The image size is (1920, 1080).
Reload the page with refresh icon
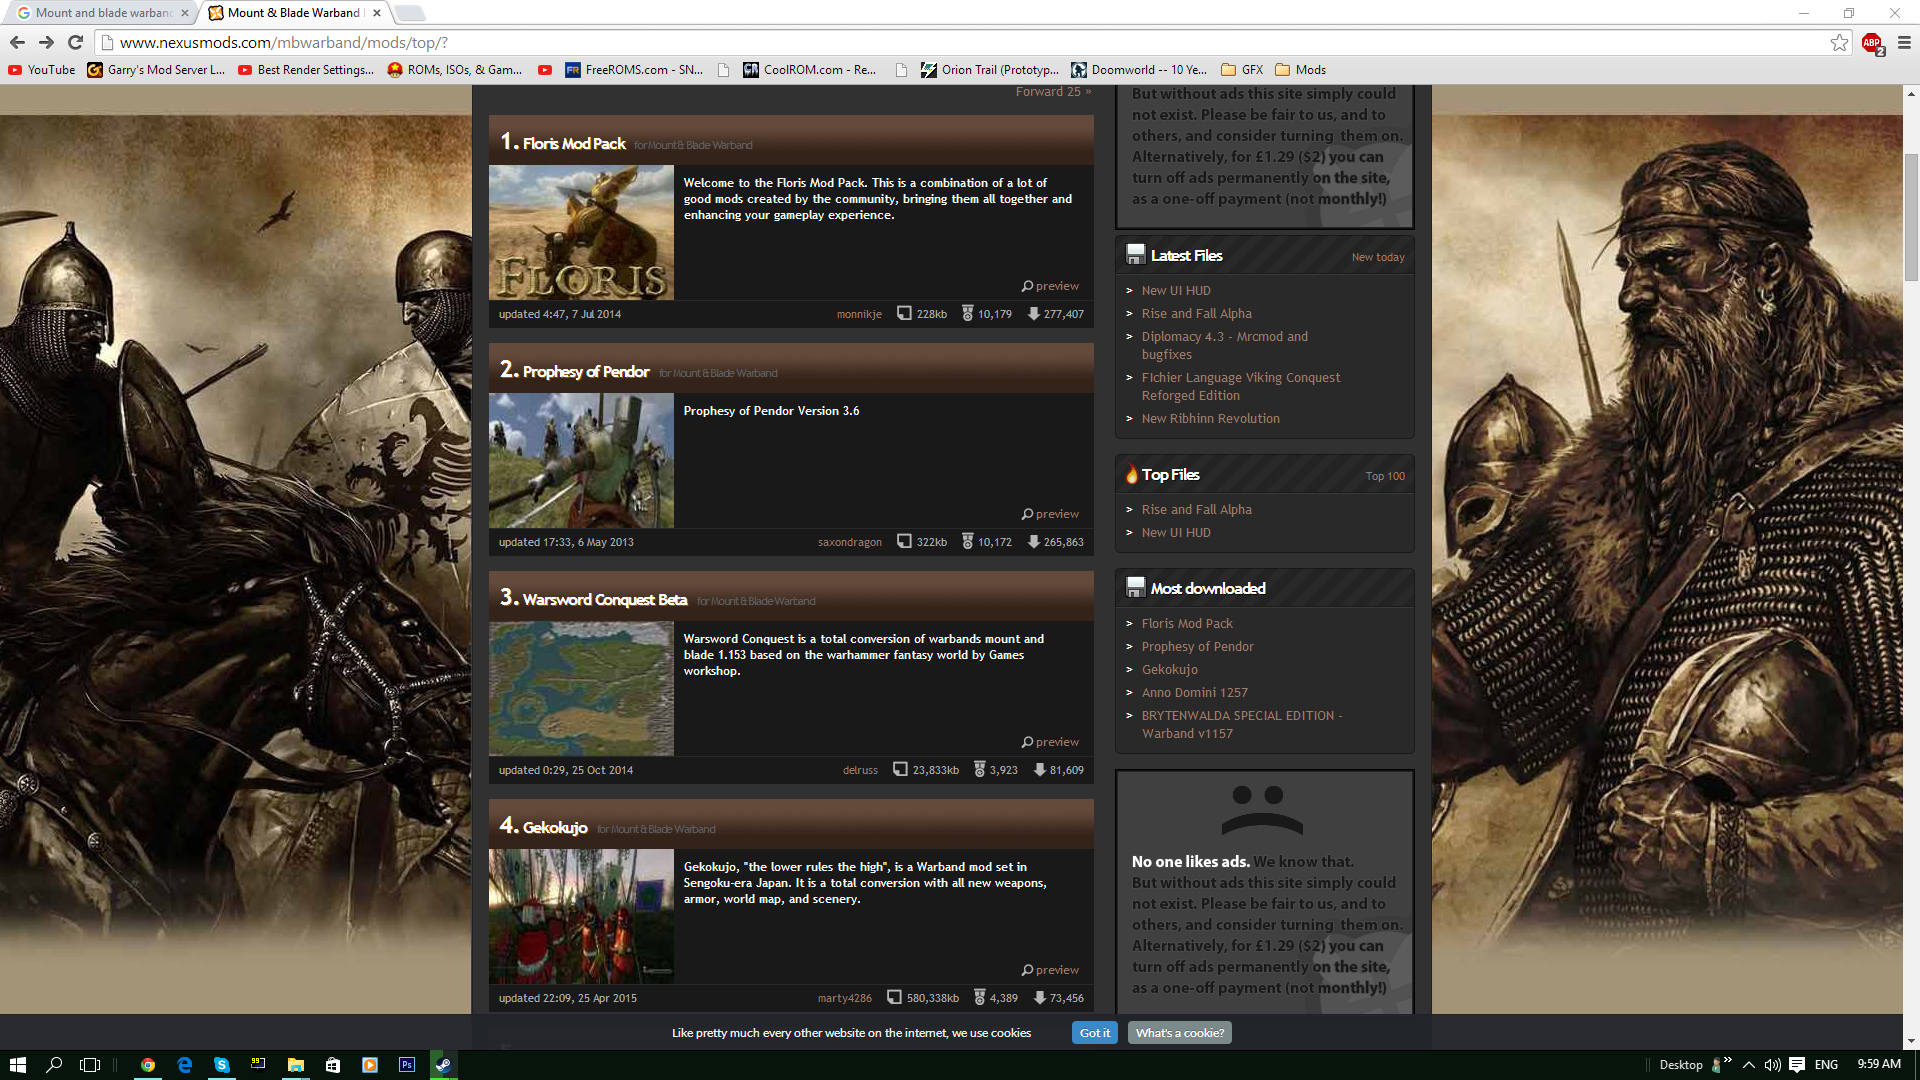coord(75,42)
